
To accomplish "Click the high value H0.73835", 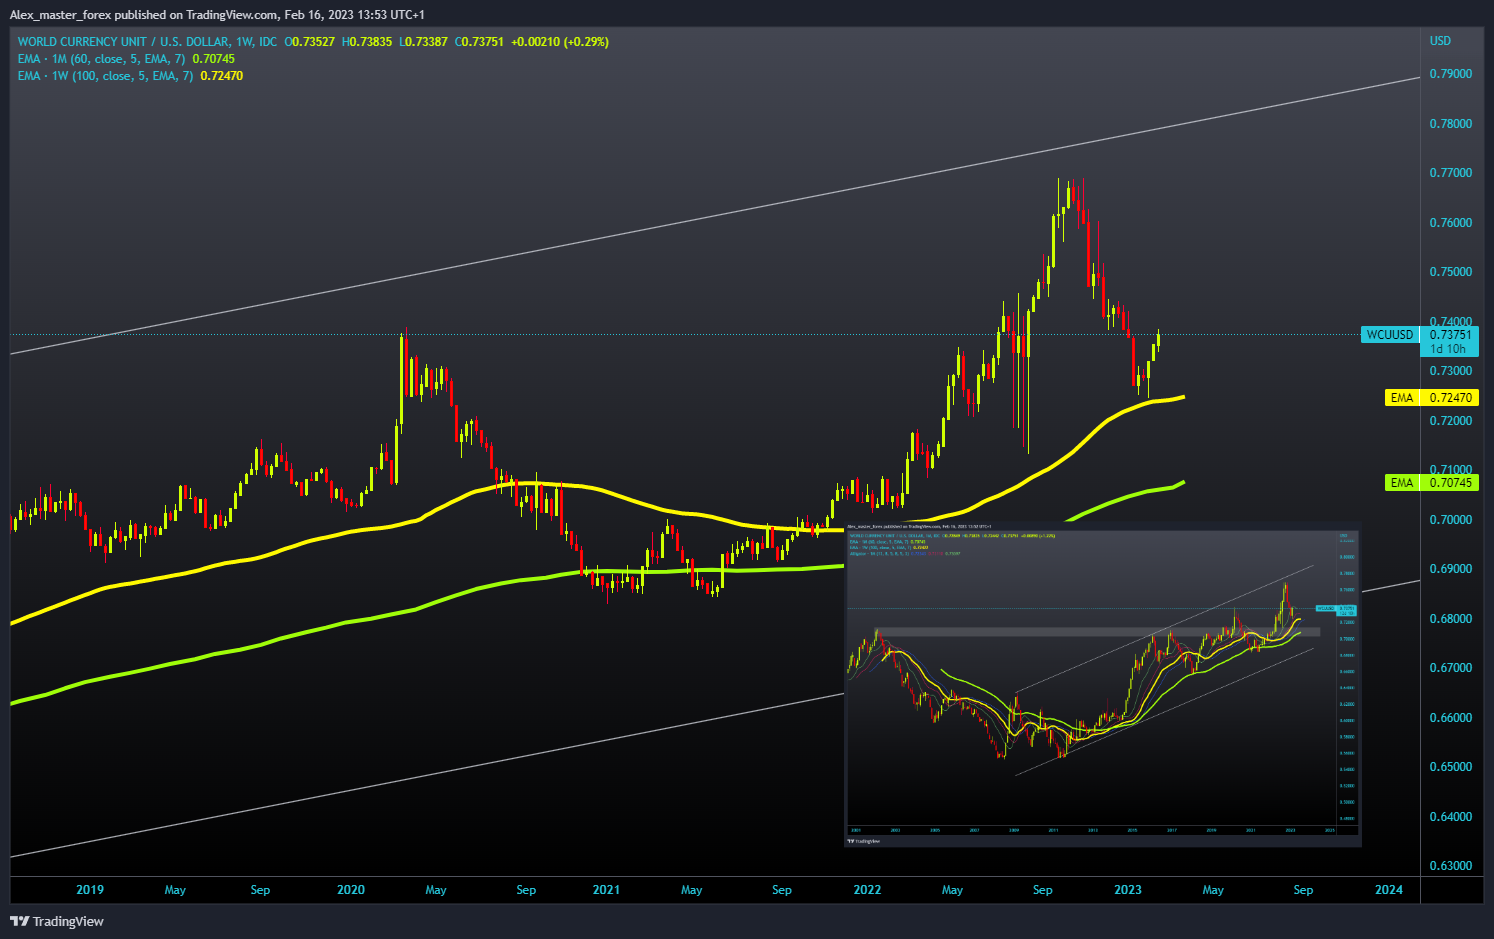I will pyautogui.click(x=367, y=42).
